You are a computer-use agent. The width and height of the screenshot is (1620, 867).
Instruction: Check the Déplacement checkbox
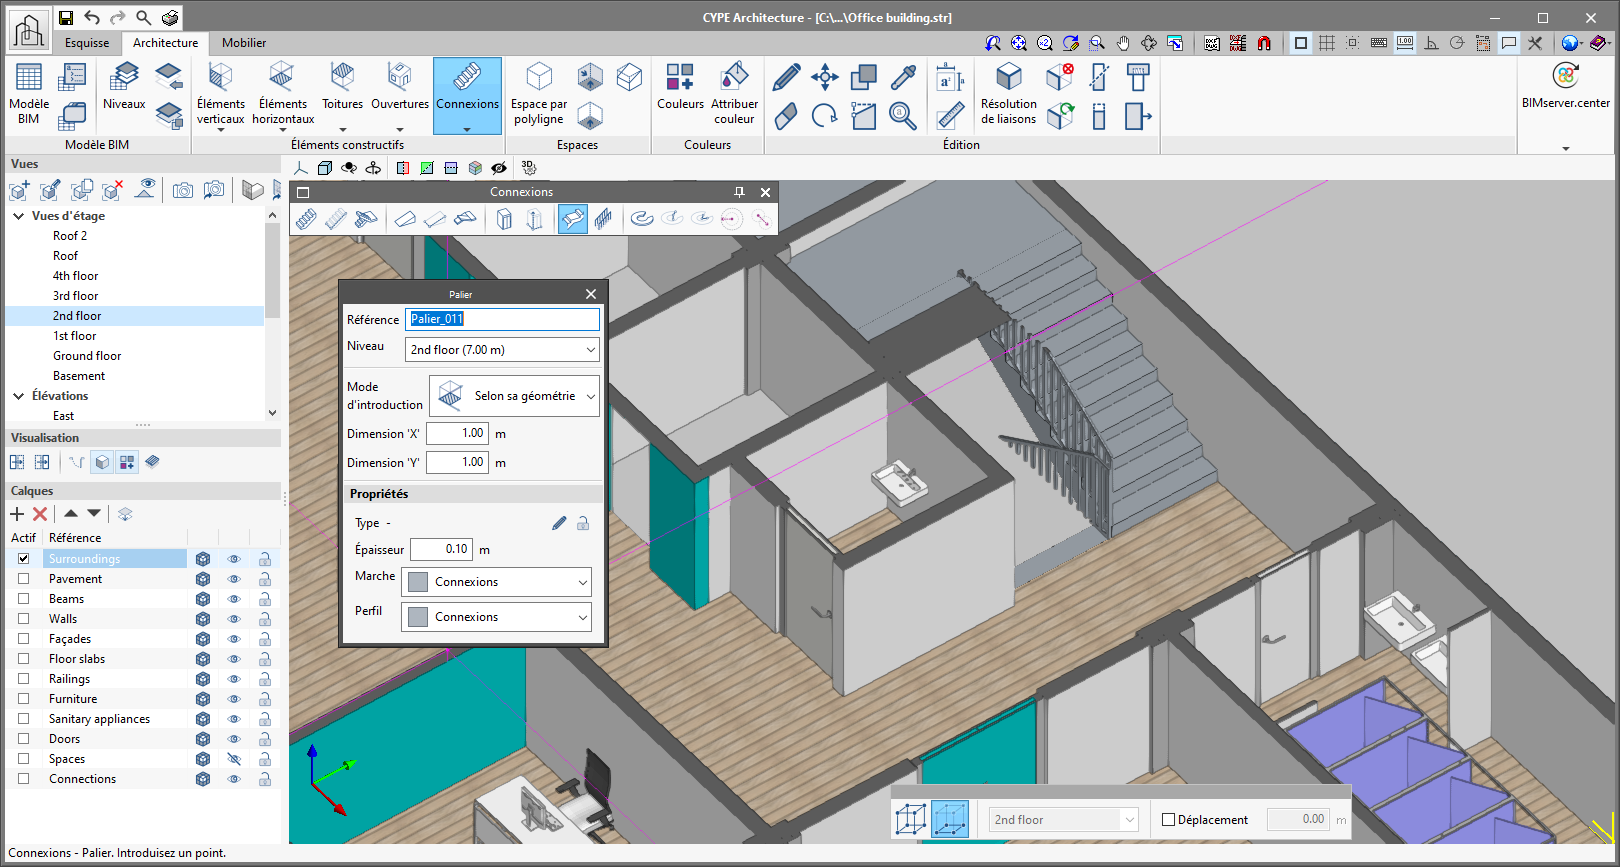pyautogui.click(x=1168, y=820)
